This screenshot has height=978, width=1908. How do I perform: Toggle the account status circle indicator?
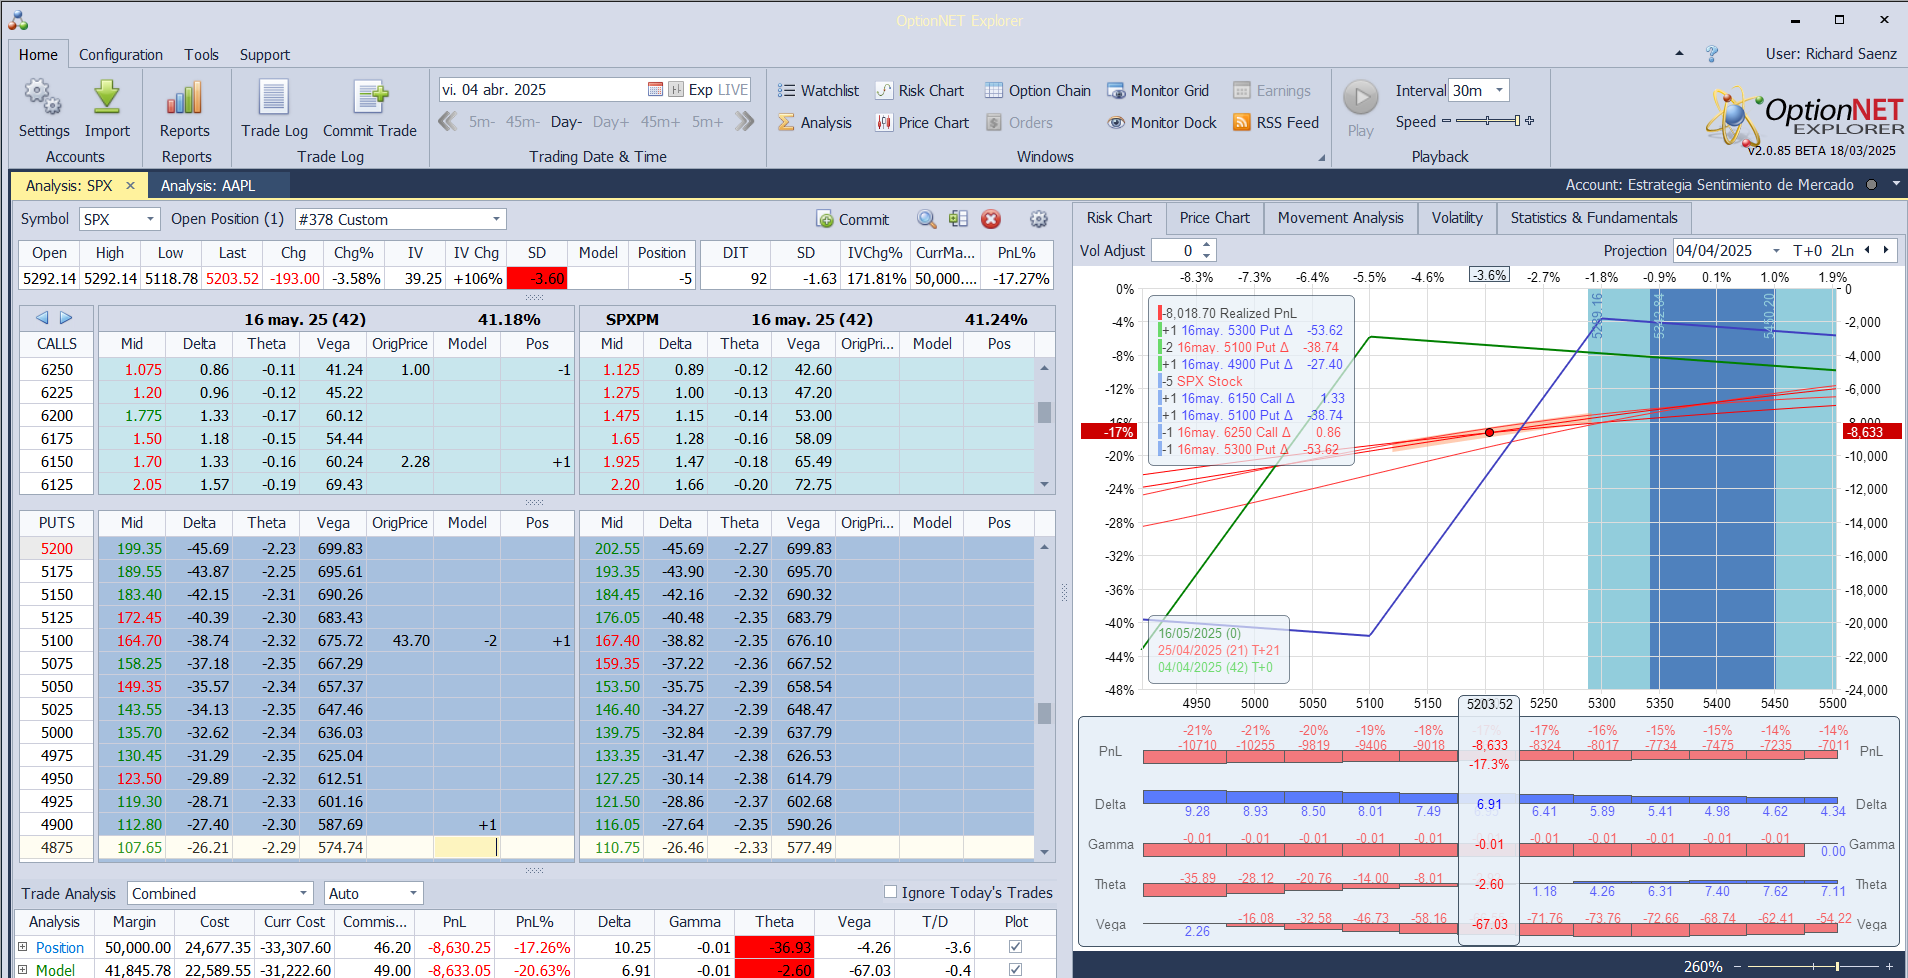click(x=1871, y=185)
